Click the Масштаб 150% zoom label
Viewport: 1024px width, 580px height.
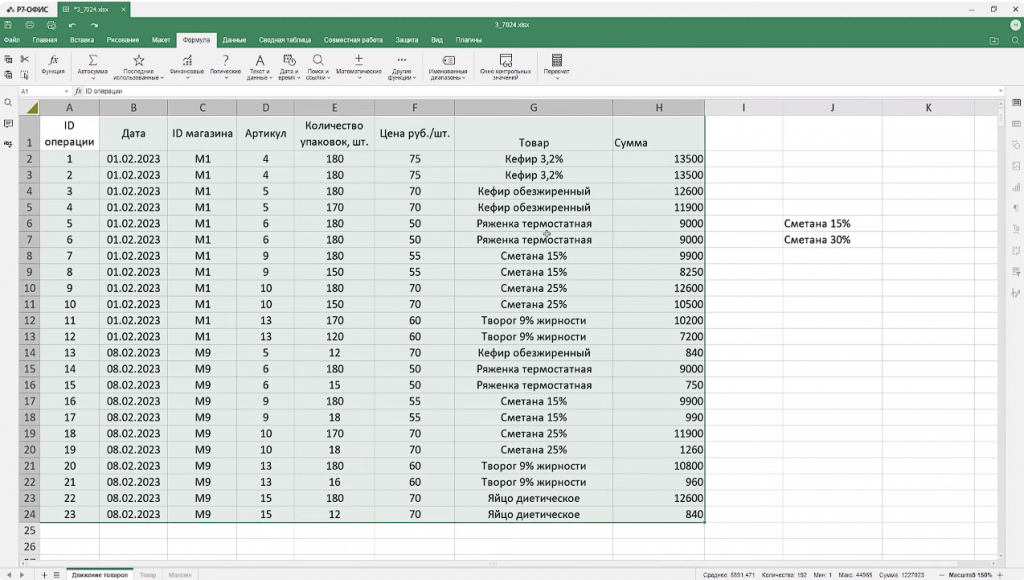970,575
